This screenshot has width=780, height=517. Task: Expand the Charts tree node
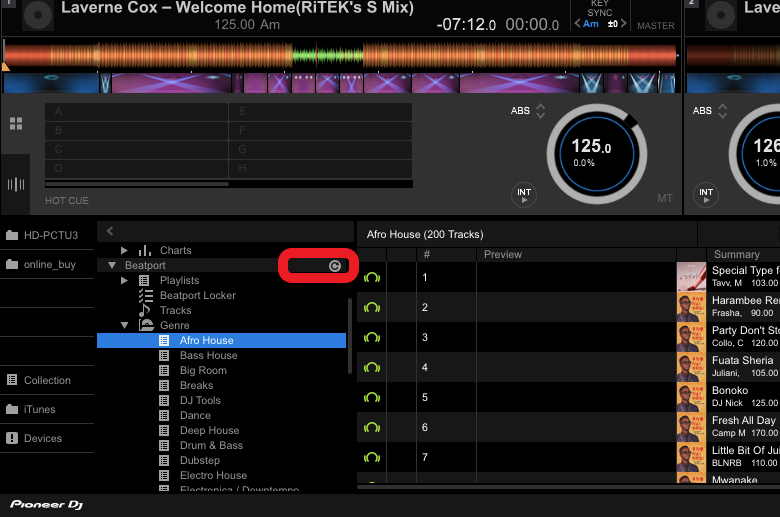124,250
